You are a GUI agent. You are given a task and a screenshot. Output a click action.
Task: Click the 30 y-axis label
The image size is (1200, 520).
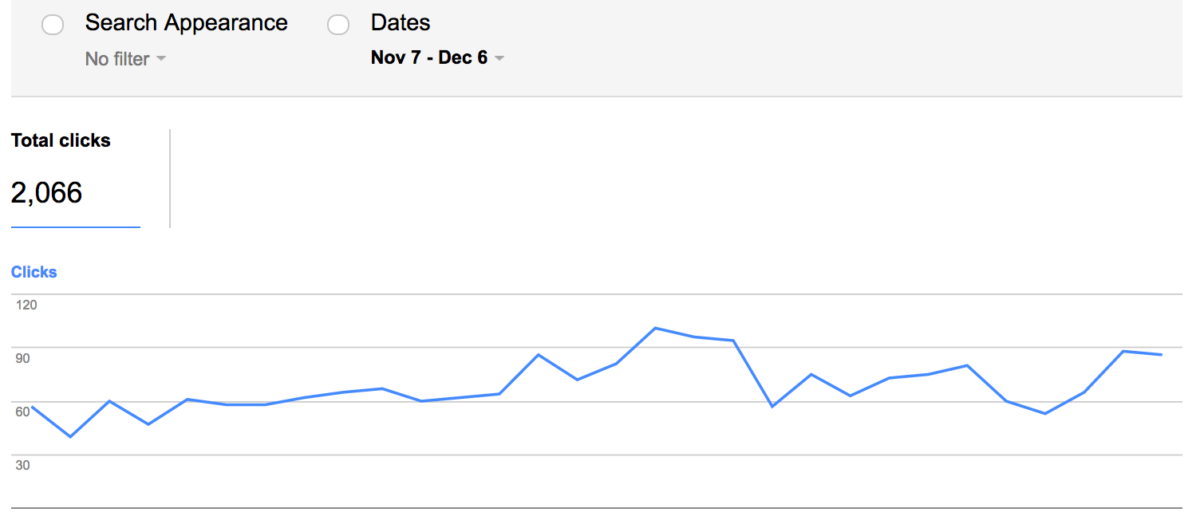(22, 465)
